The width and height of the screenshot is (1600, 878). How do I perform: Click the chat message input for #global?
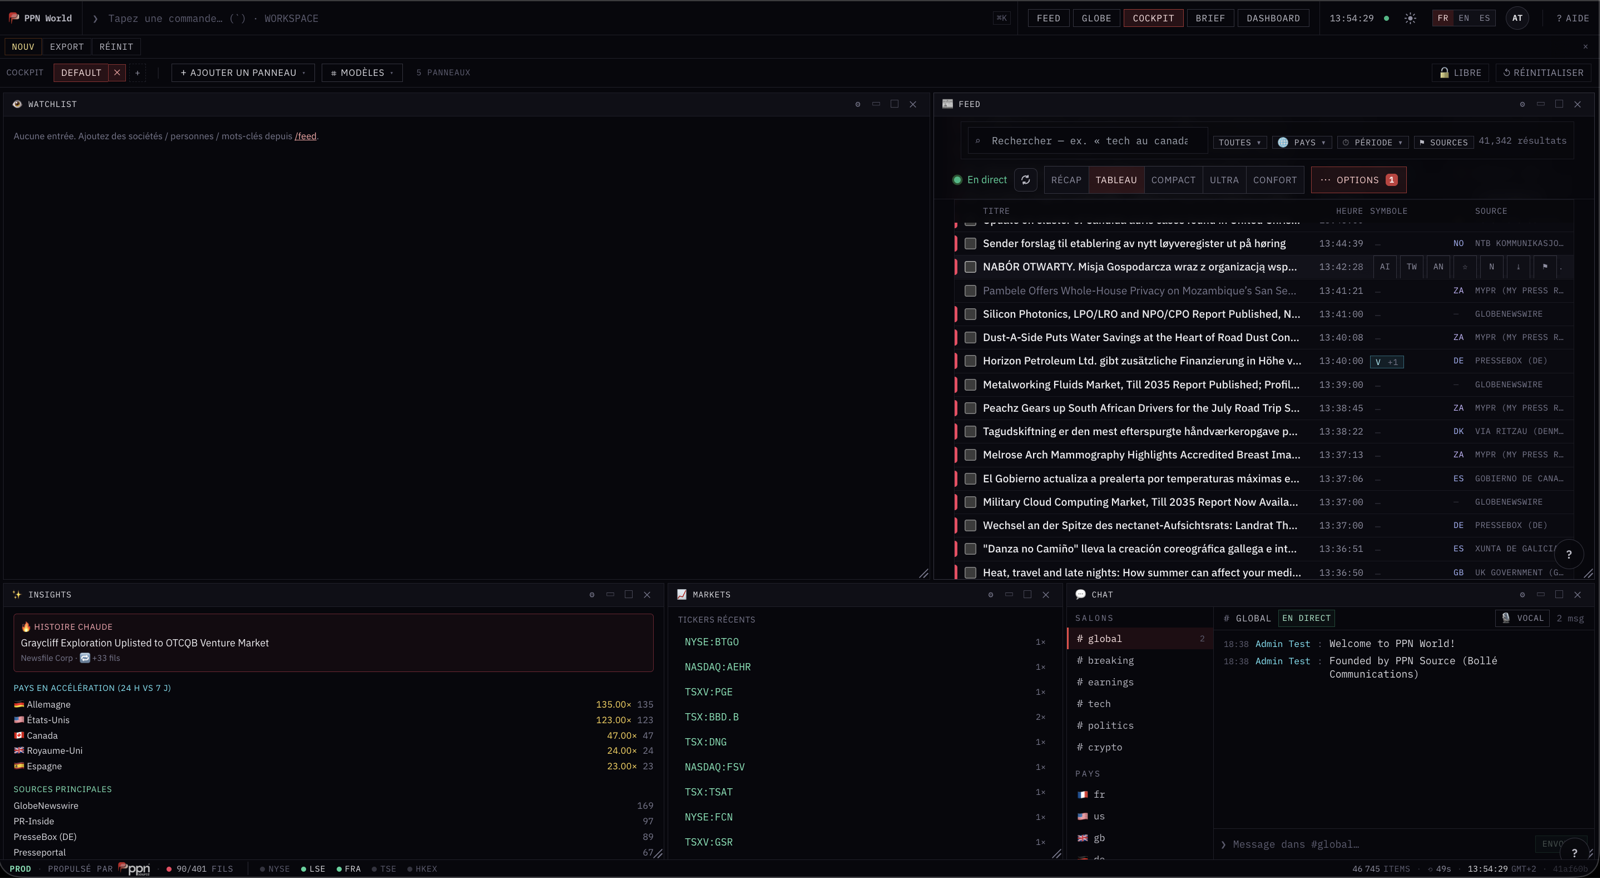(x=1376, y=845)
